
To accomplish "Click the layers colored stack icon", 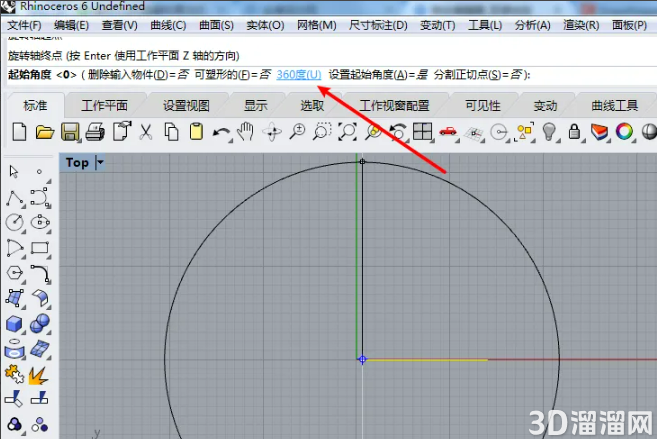I will [x=599, y=132].
